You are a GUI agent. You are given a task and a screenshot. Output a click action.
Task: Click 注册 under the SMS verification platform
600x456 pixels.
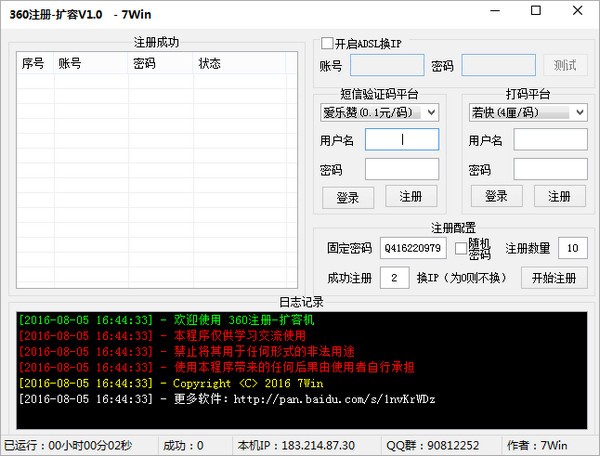coord(410,196)
